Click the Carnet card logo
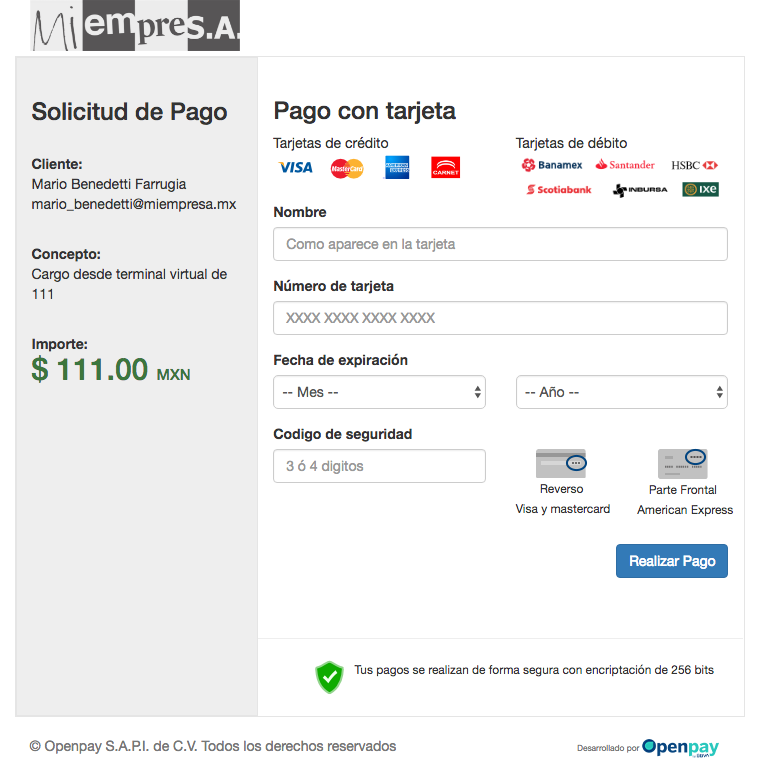770x784 pixels. click(445, 168)
